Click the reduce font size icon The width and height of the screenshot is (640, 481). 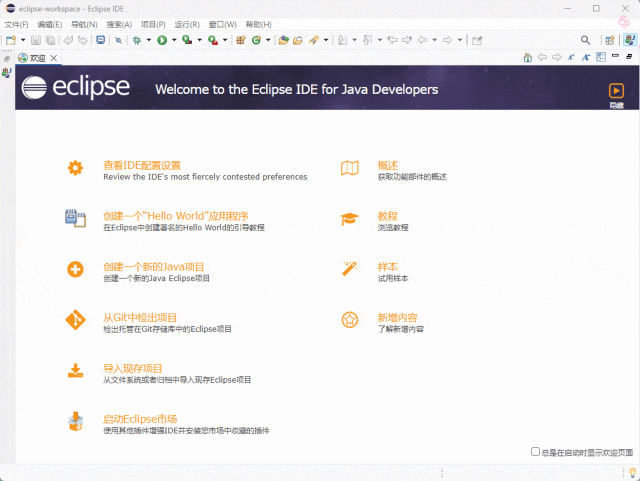point(571,57)
